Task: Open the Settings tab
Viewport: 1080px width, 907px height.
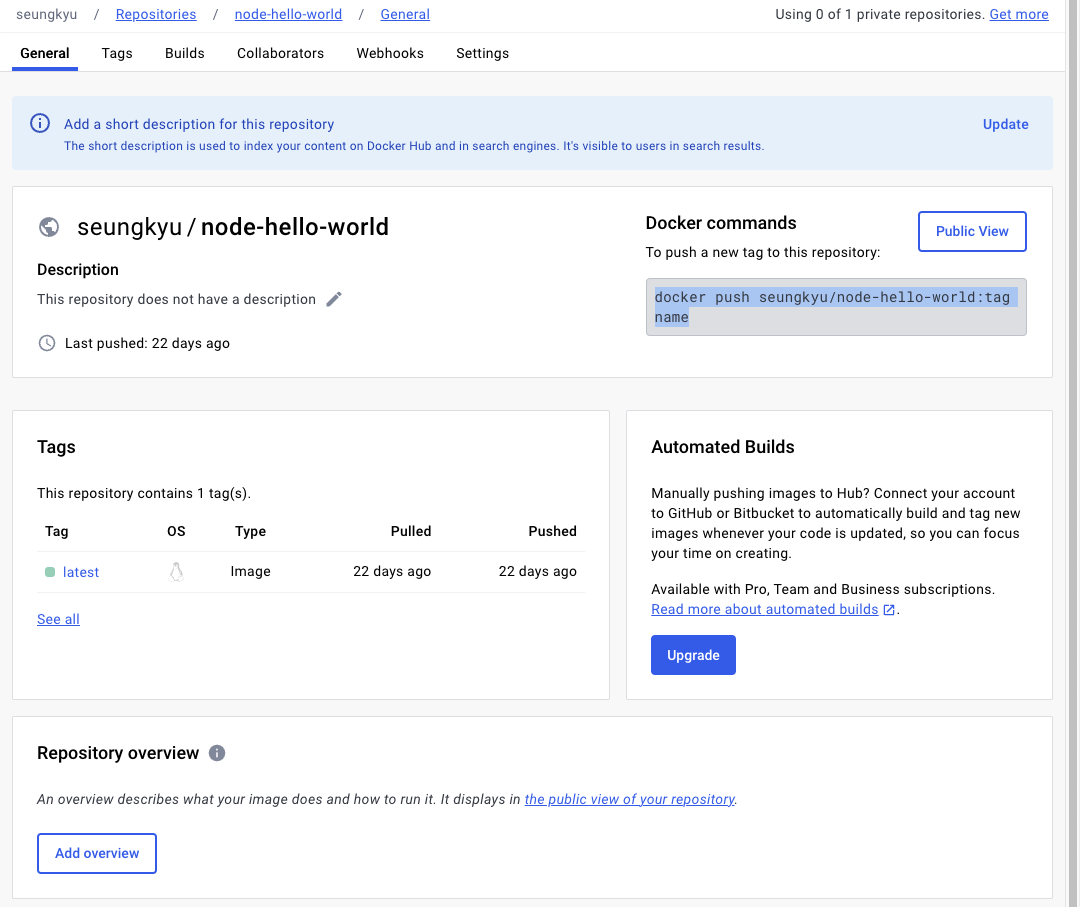Action: point(482,53)
